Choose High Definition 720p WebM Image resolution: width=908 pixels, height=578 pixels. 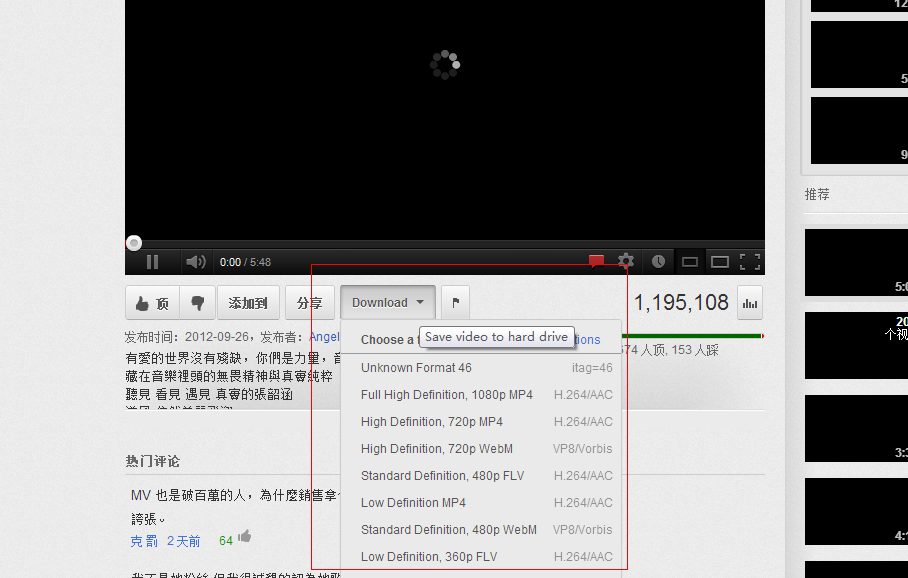click(x=481, y=449)
